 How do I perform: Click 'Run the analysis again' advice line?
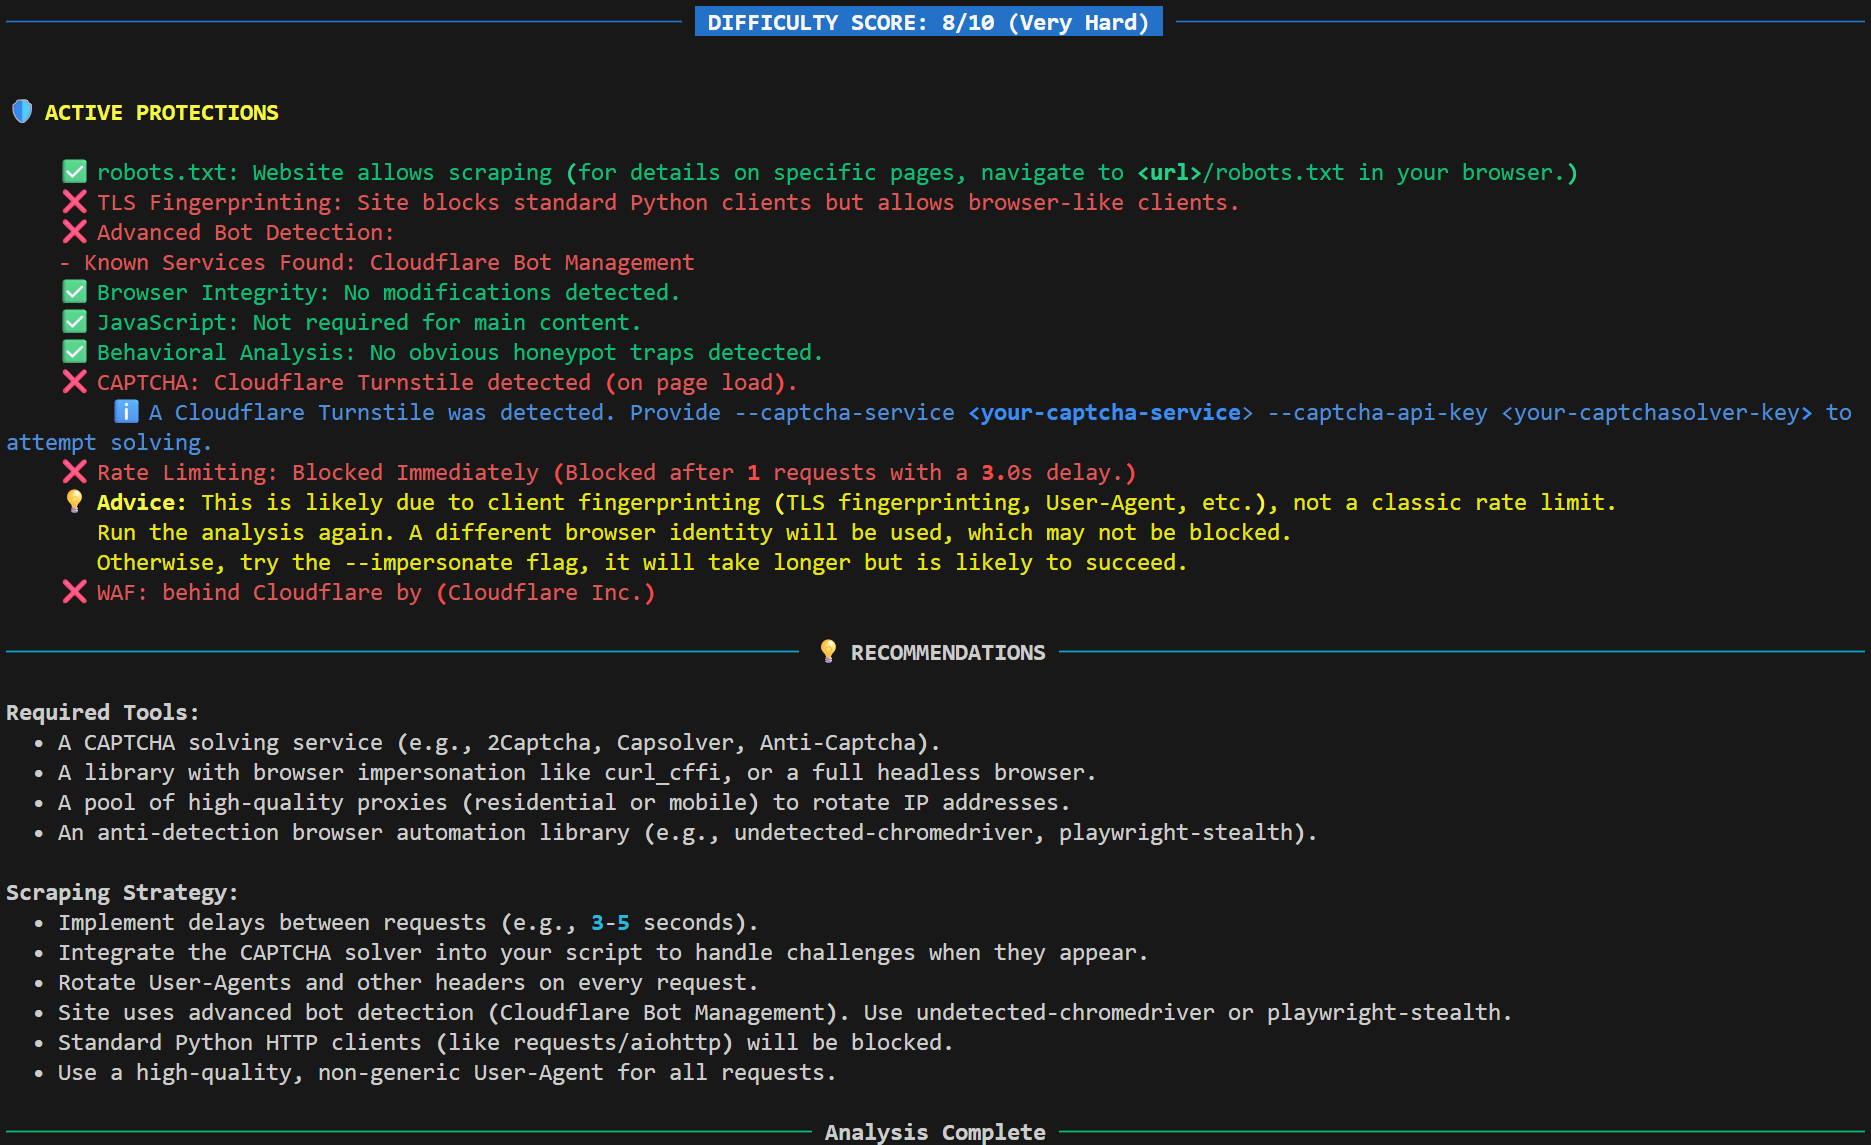click(x=694, y=533)
